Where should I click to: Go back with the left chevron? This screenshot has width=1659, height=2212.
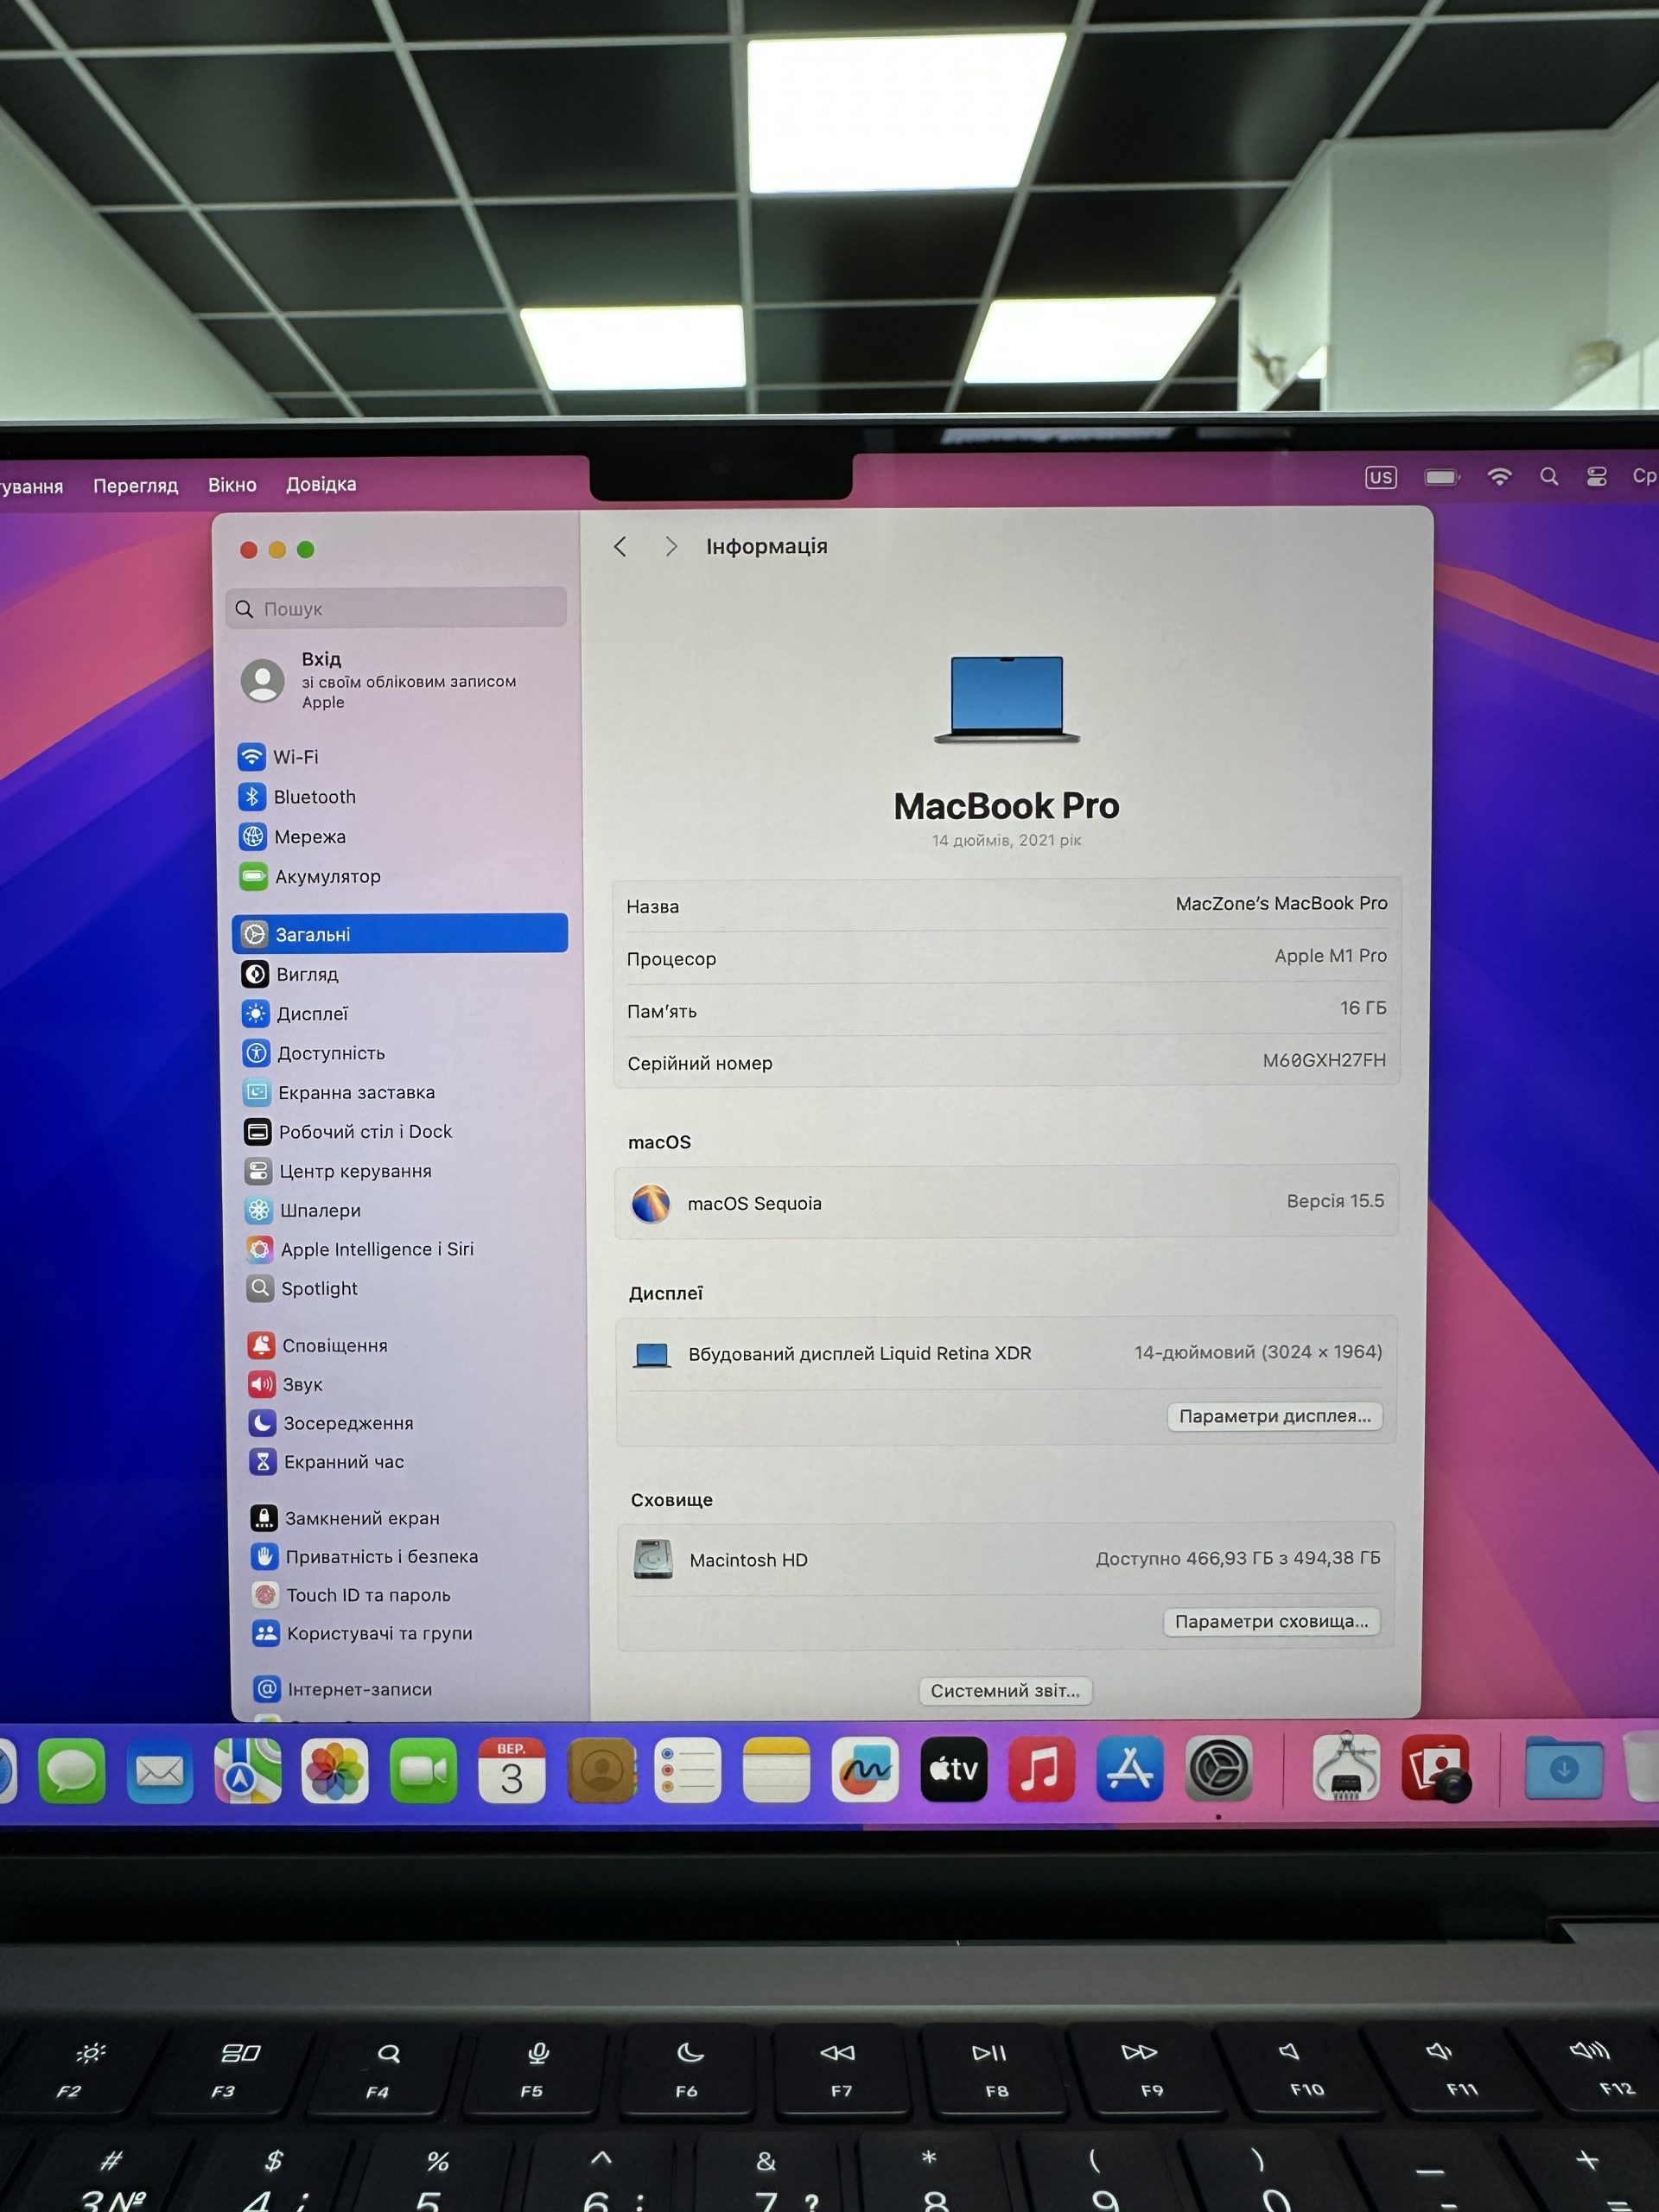(620, 546)
